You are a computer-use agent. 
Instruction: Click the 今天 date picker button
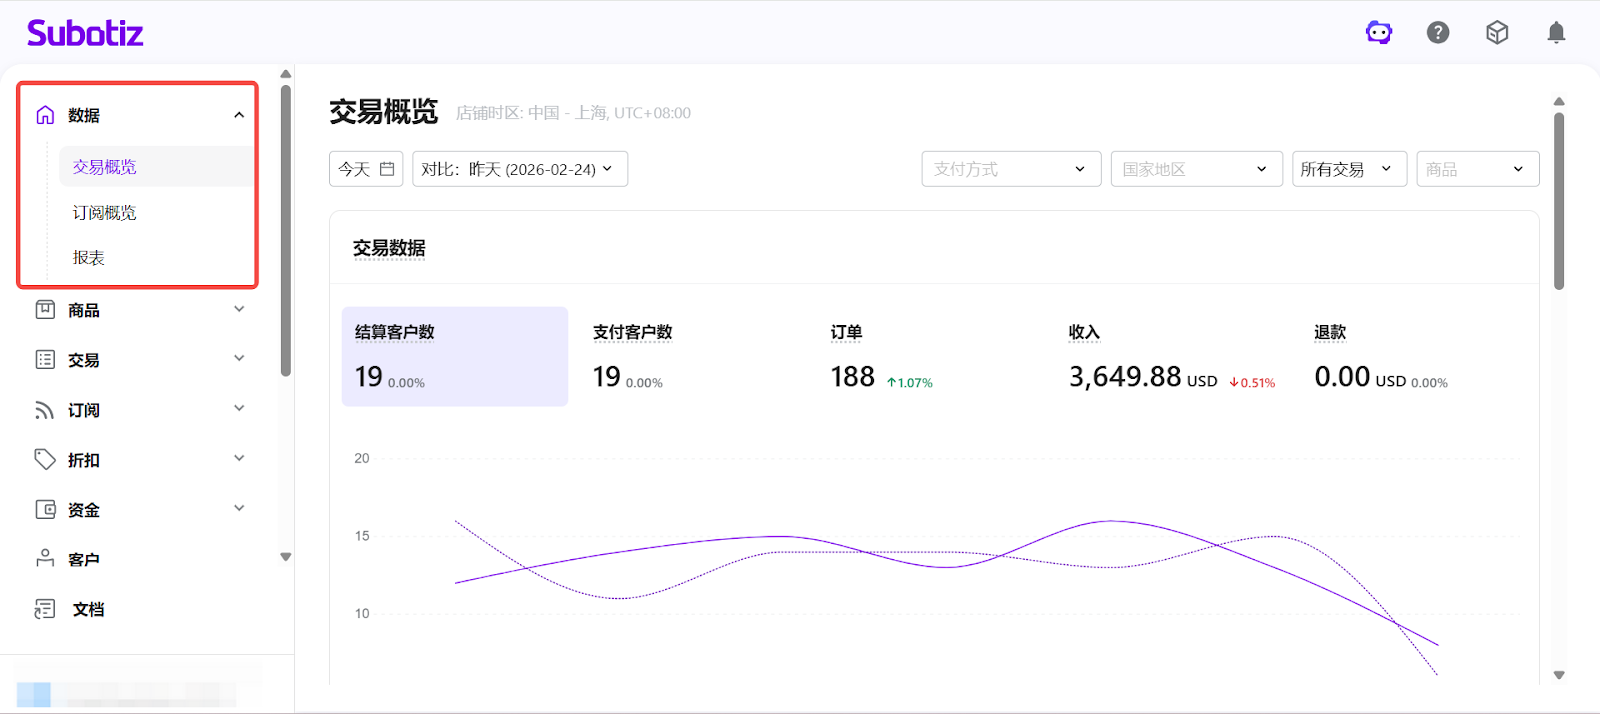[366, 169]
